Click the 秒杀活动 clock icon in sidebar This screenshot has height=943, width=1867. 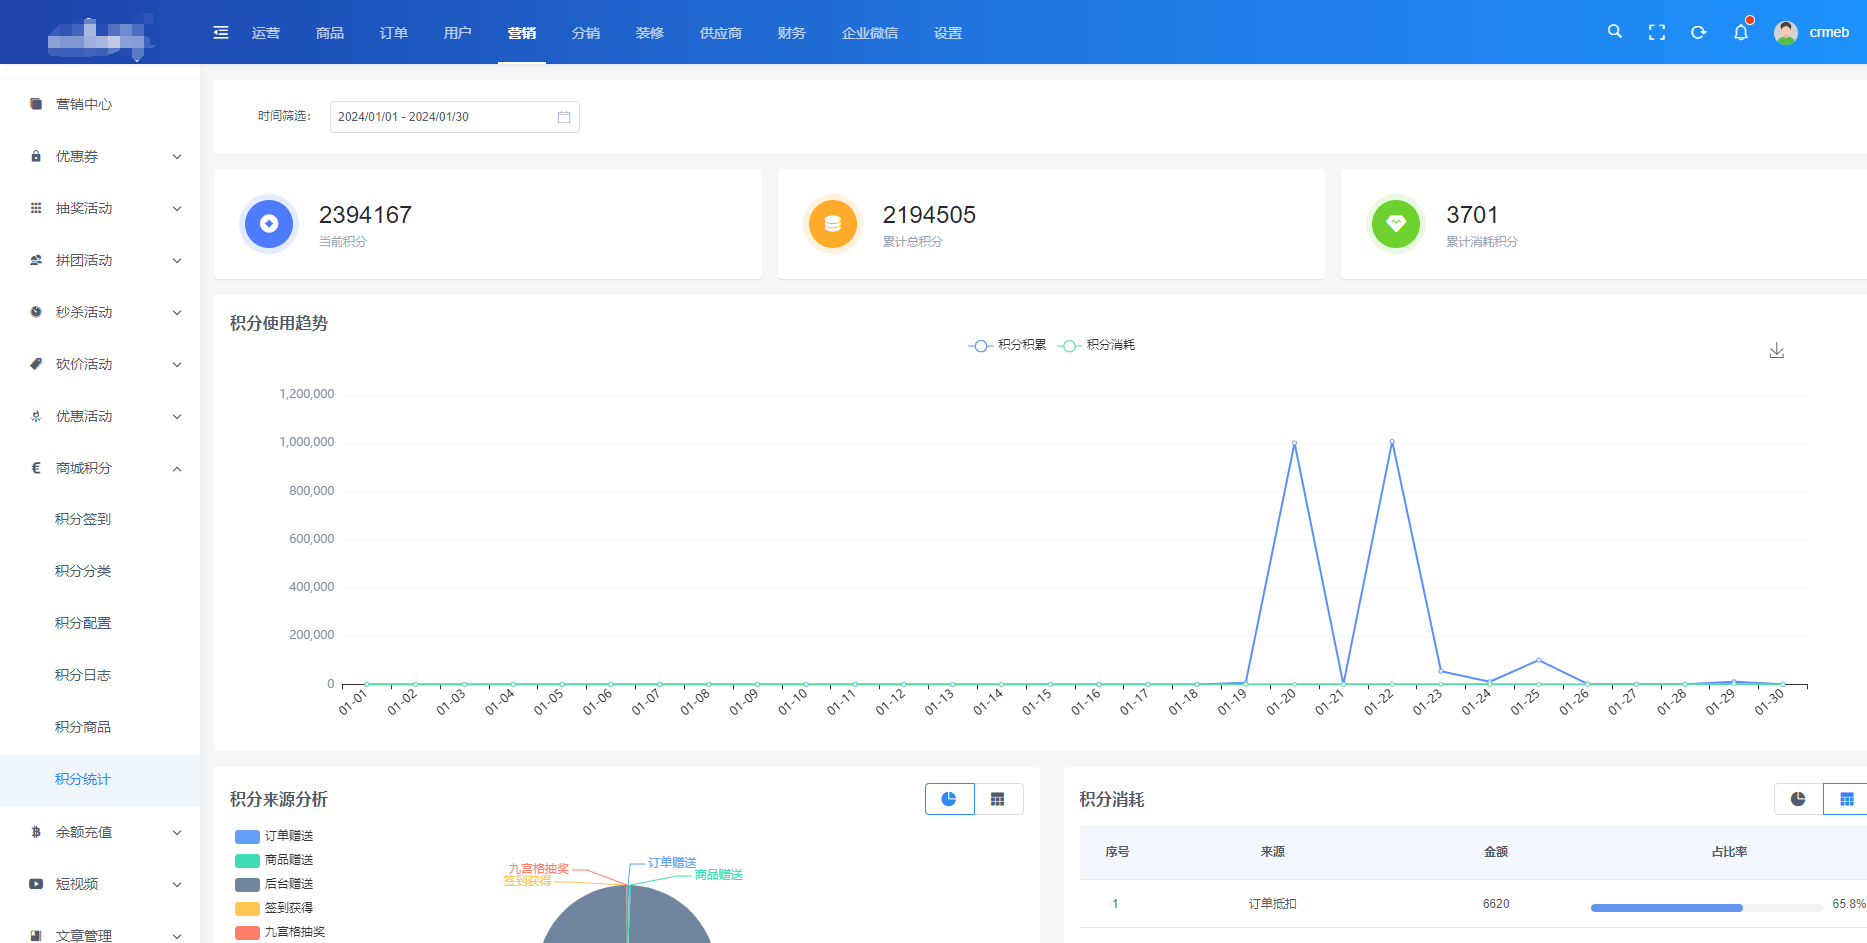tap(36, 312)
